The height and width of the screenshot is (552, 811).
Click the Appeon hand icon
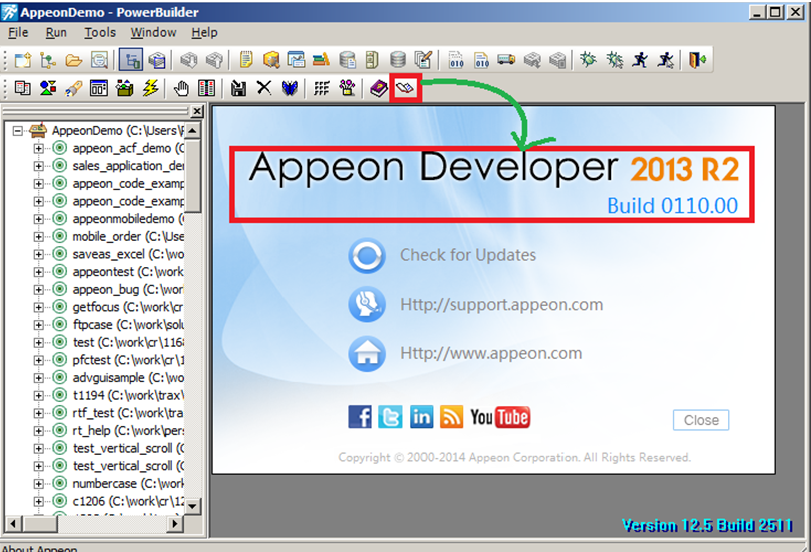[x=181, y=88]
